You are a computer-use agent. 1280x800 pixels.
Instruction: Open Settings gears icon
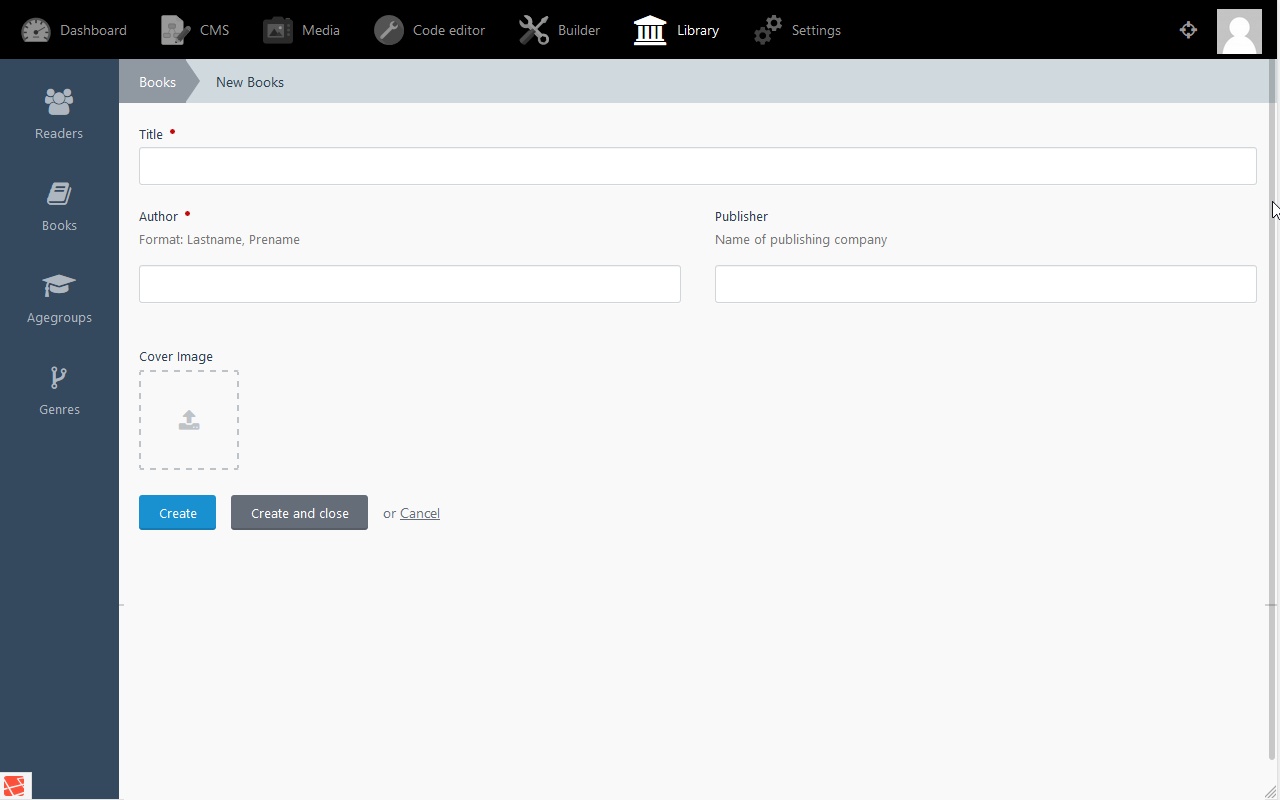tap(768, 30)
